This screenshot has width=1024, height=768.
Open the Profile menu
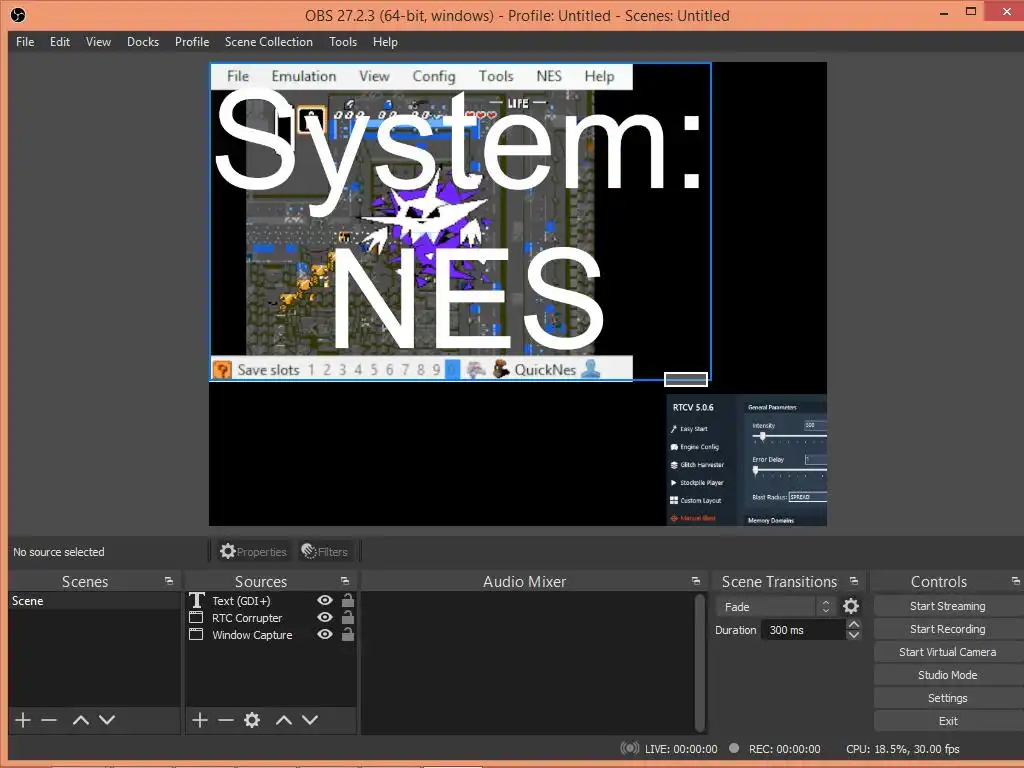pyautogui.click(x=192, y=42)
